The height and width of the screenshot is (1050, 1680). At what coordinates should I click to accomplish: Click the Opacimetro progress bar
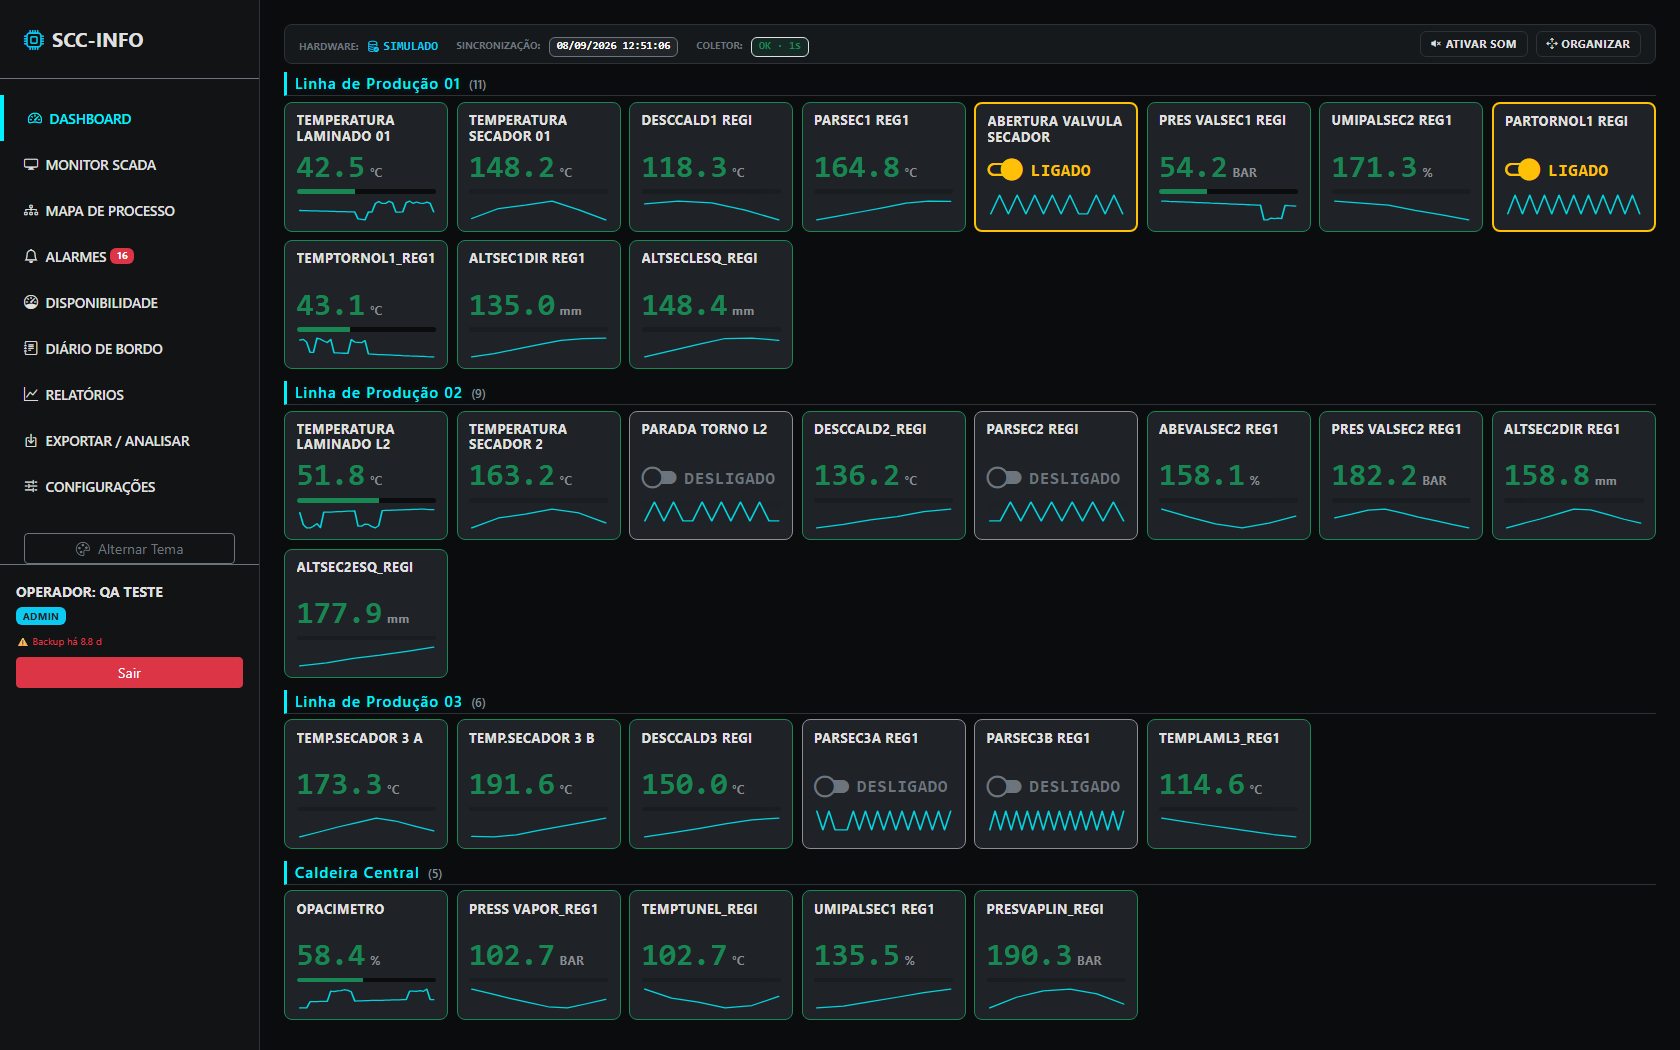point(366,980)
